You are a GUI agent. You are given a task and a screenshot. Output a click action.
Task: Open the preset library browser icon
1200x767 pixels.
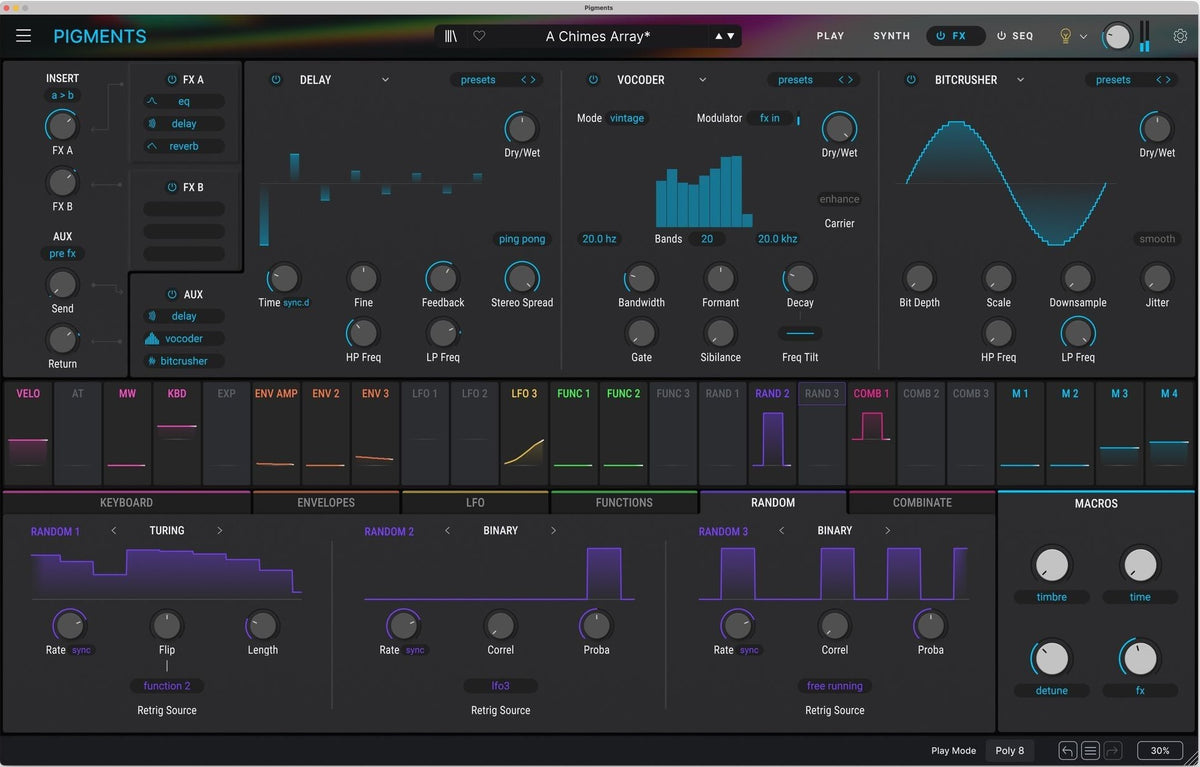(451, 36)
